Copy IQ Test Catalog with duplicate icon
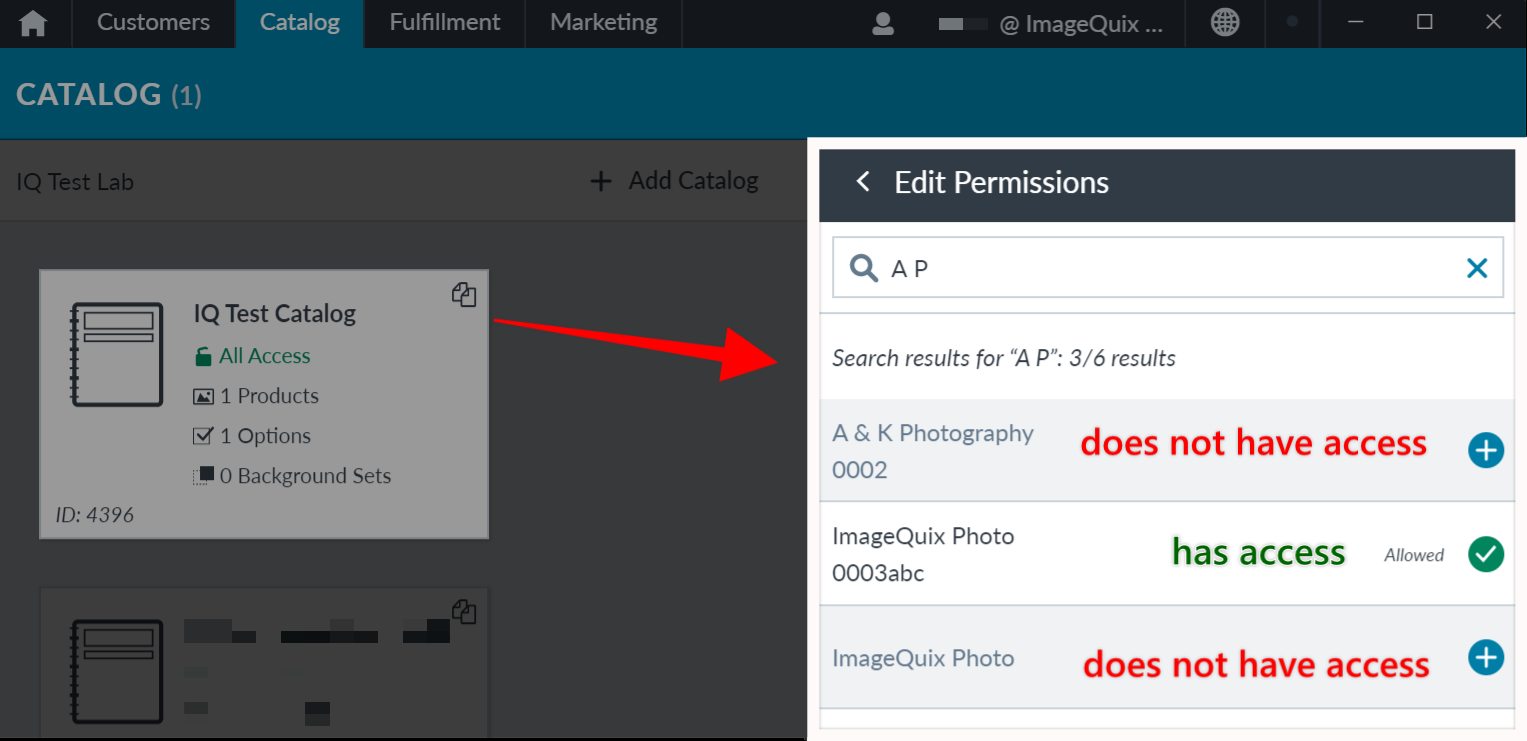 464,294
